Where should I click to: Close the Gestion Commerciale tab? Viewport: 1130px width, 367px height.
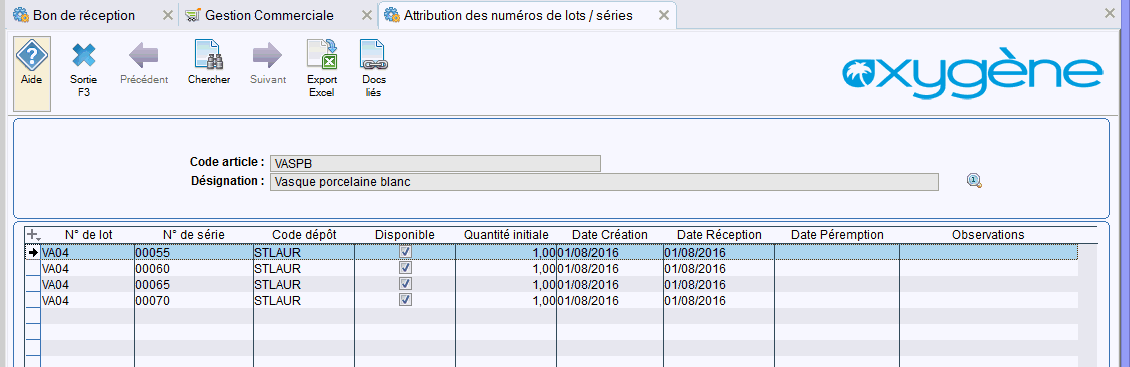point(366,15)
